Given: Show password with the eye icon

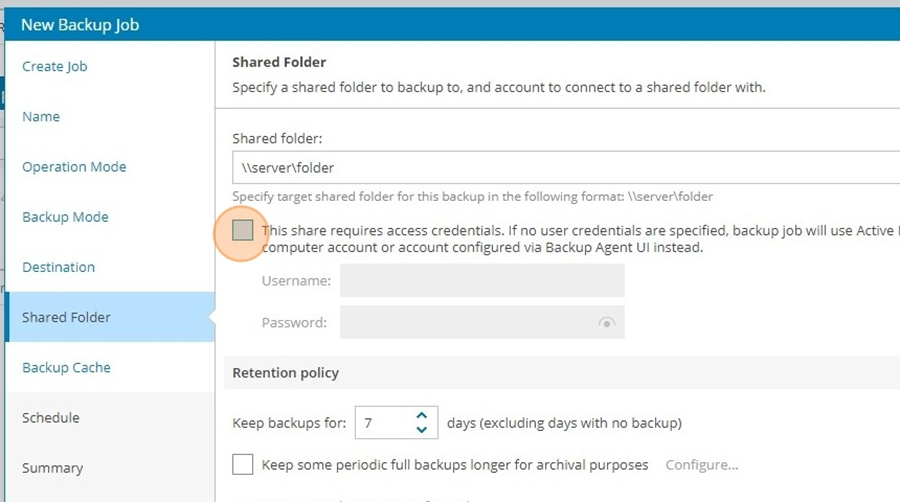Looking at the screenshot, I should pyautogui.click(x=607, y=322).
